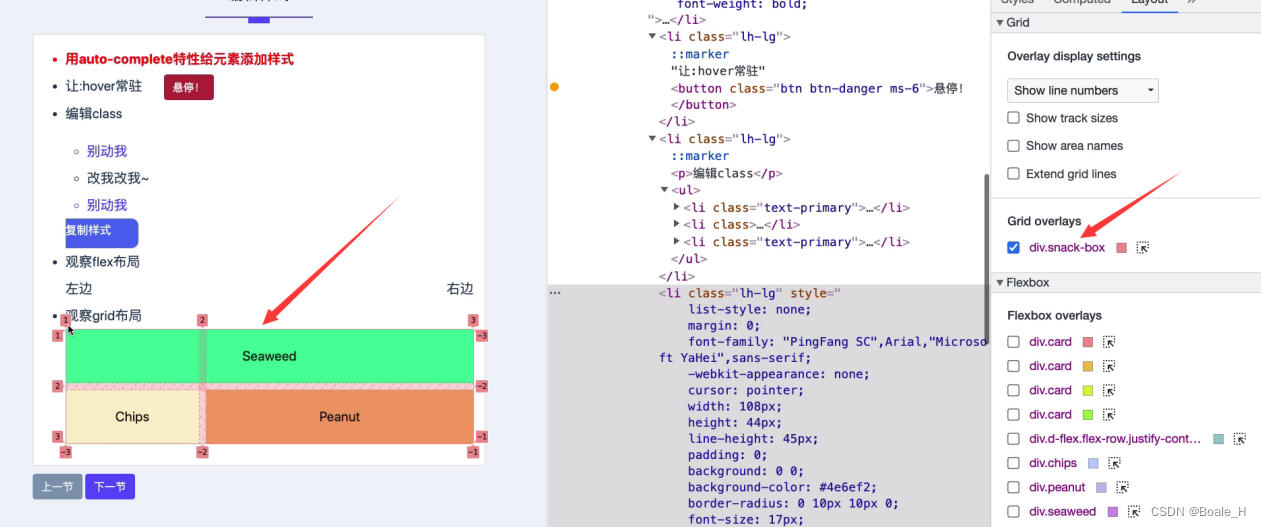Enable Show track sizes checkbox
This screenshot has width=1261, height=527.
pyautogui.click(x=1013, y=118)
